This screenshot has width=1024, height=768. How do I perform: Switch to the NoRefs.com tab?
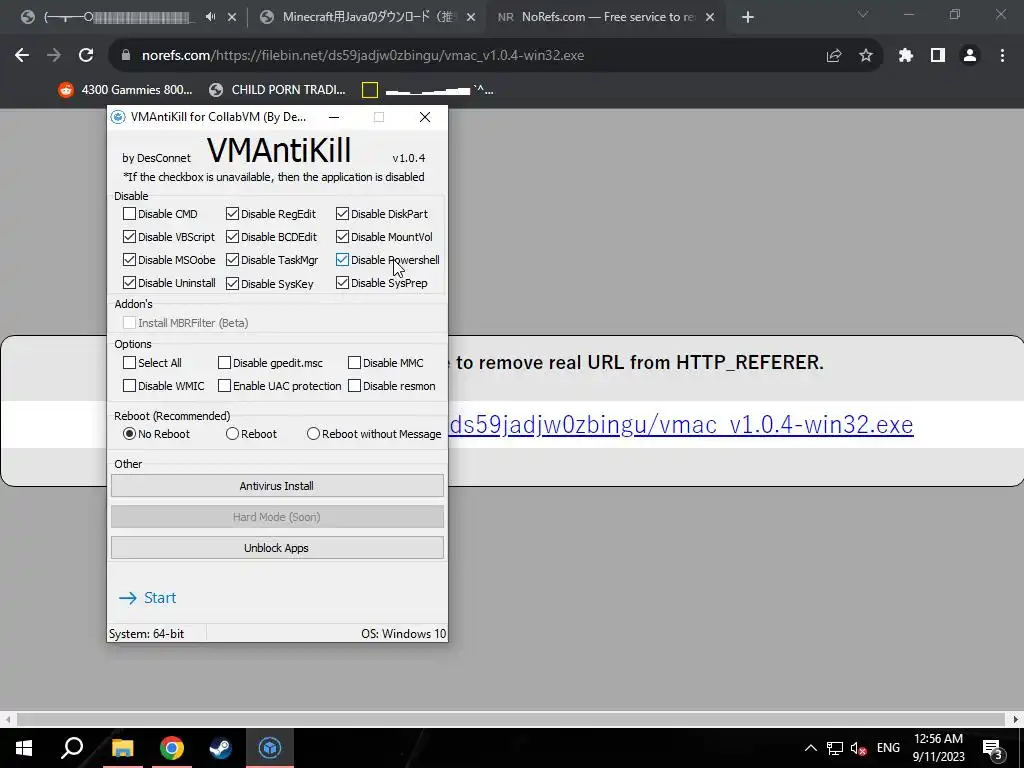coord(606,18)
